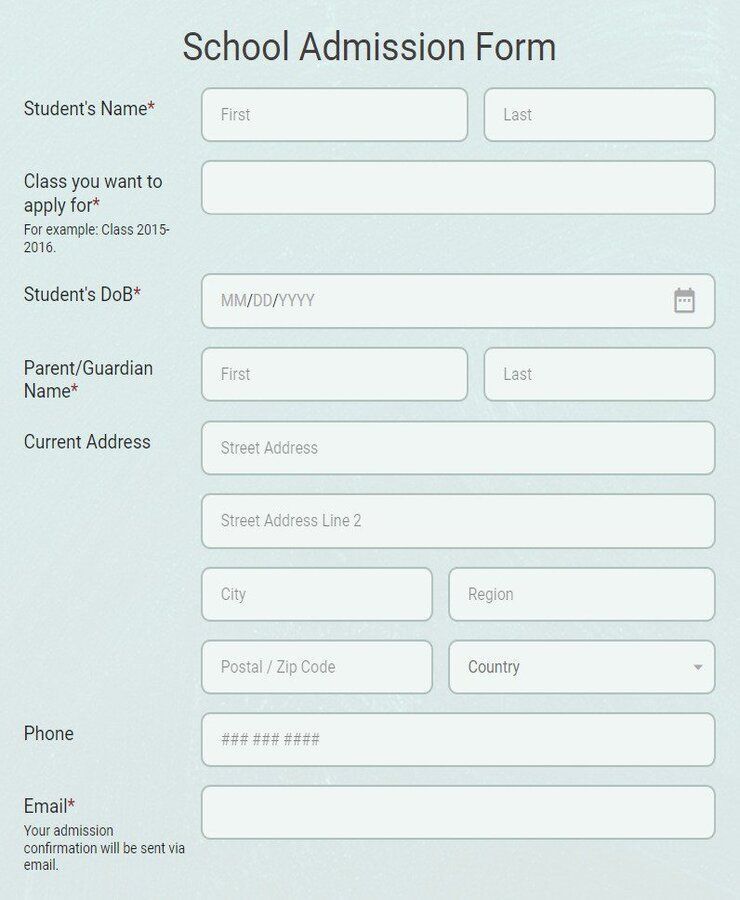
Task: Click the Postal / Zip Code field
Action: [x=316, y=667]
